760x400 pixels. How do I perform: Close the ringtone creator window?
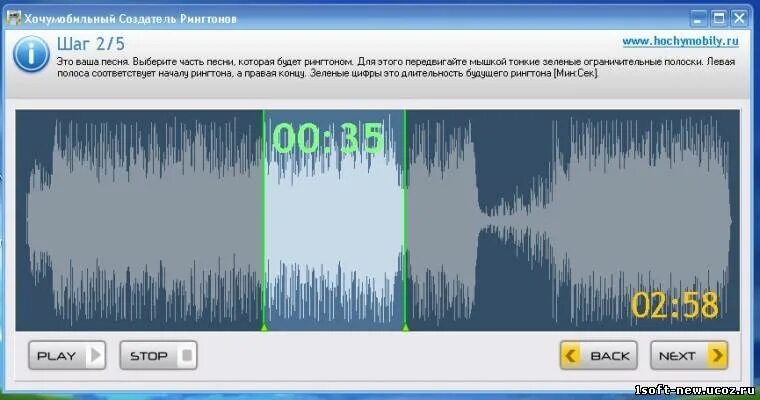(739, 18)
